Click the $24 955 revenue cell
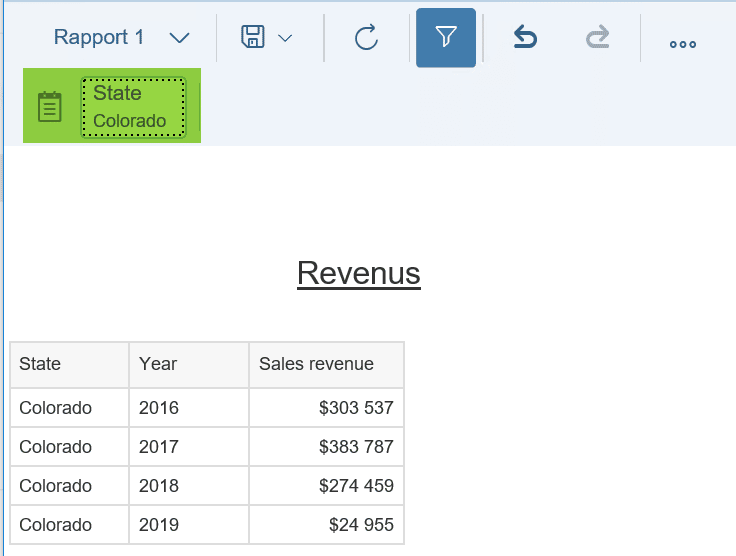This screenshot has height=556, width=736. click(326, 525)
